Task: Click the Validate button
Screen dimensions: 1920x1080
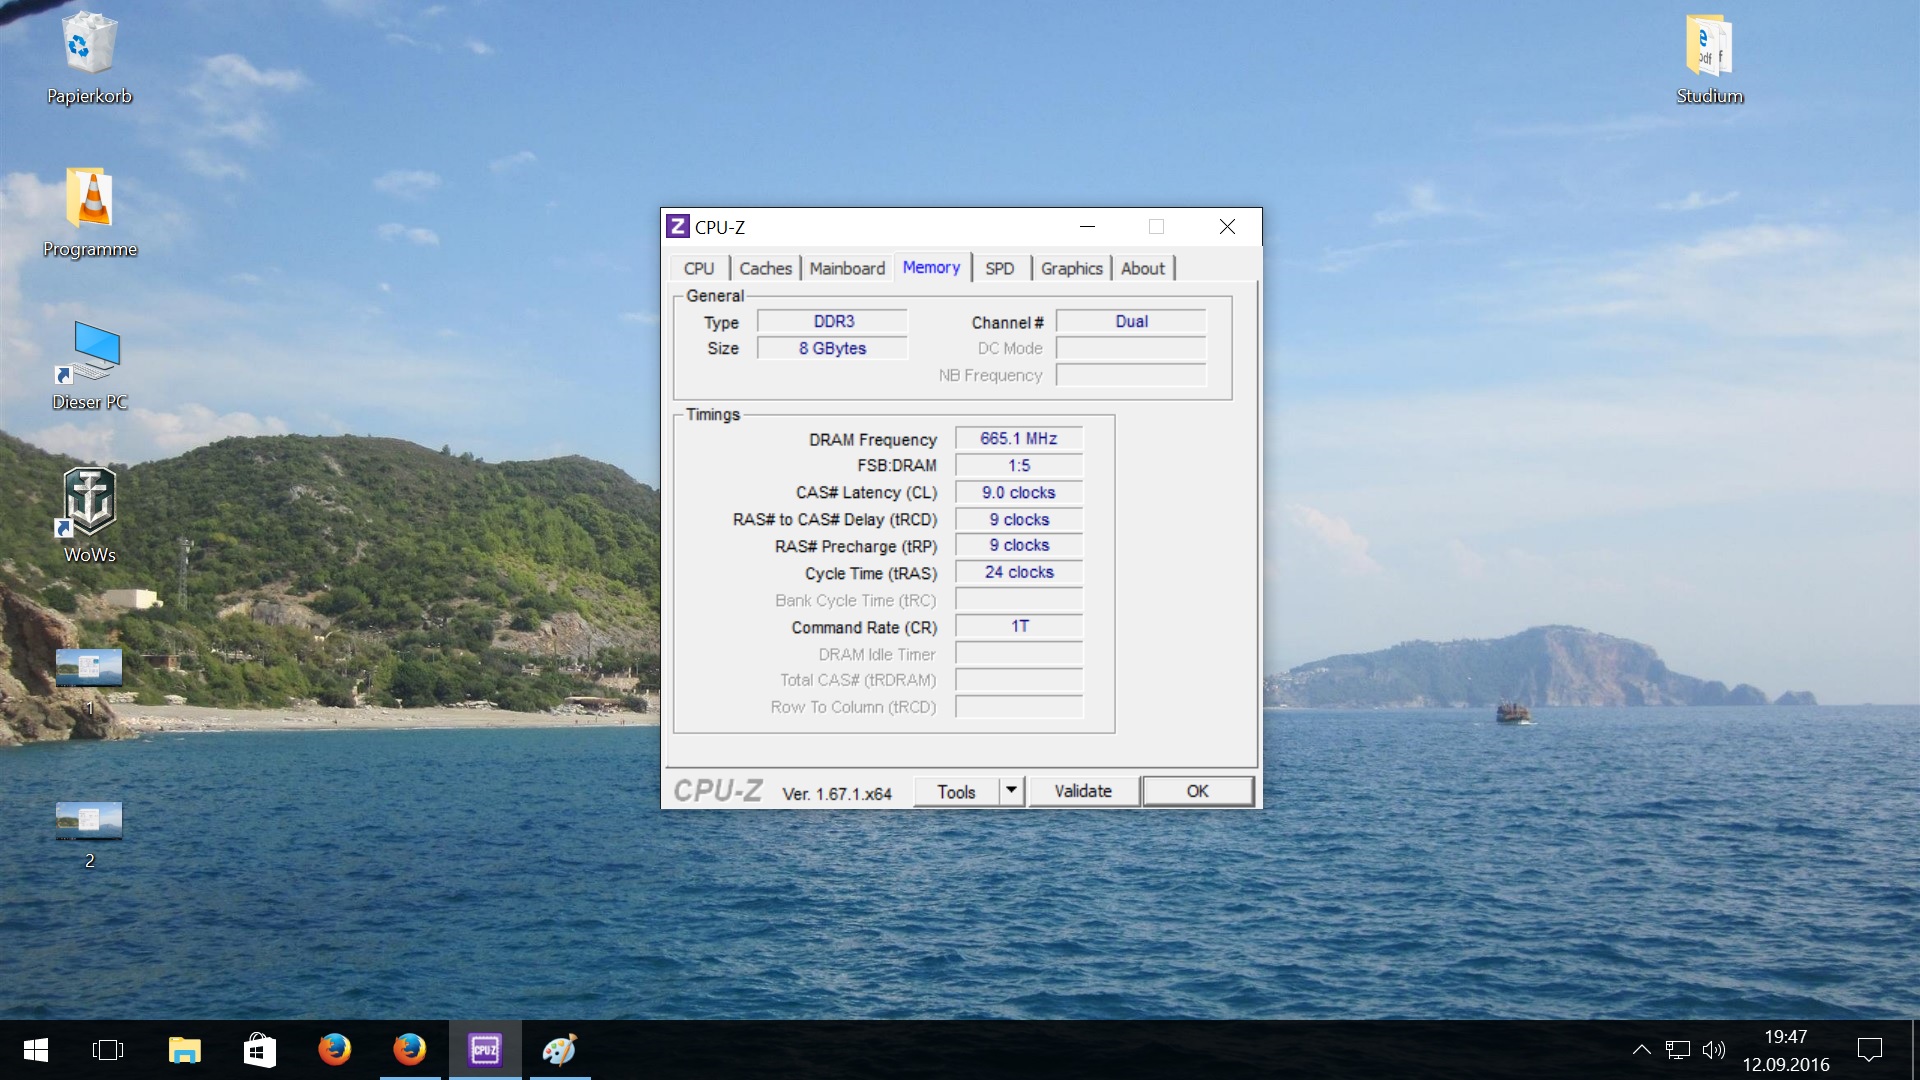Action: (x=1083, y=791)
